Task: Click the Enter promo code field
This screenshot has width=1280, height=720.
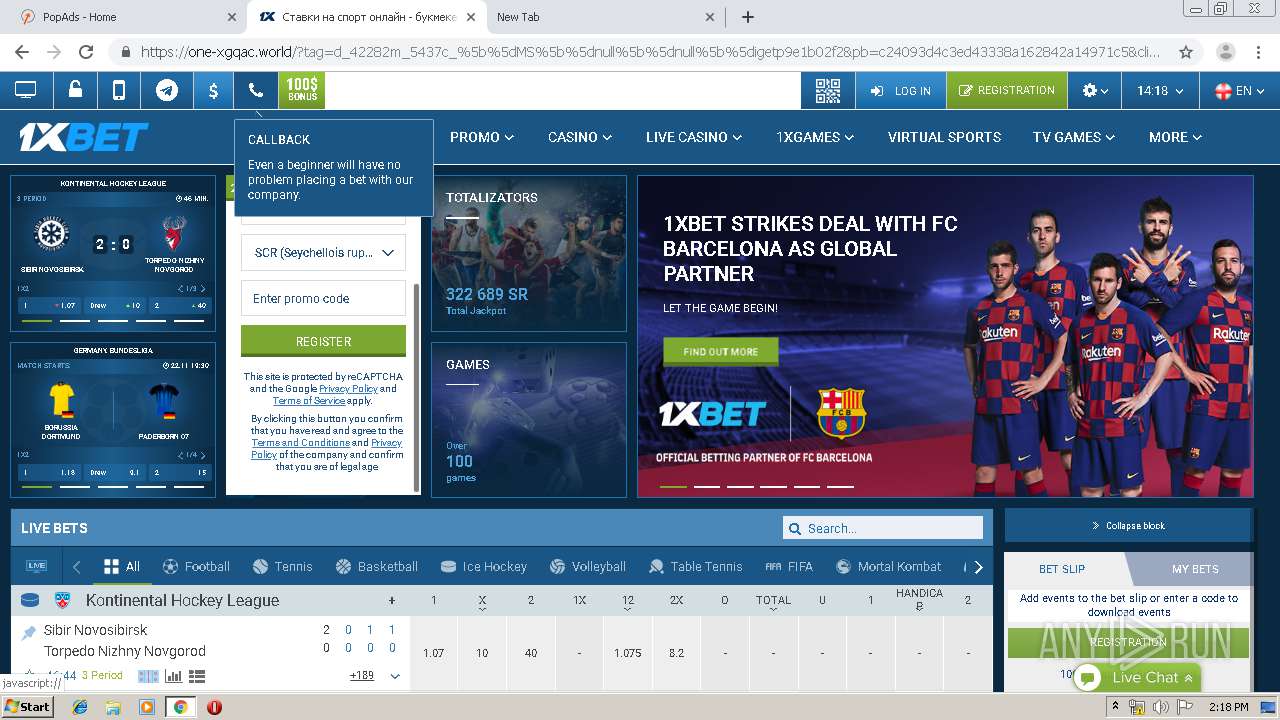Action: [323, 298]
